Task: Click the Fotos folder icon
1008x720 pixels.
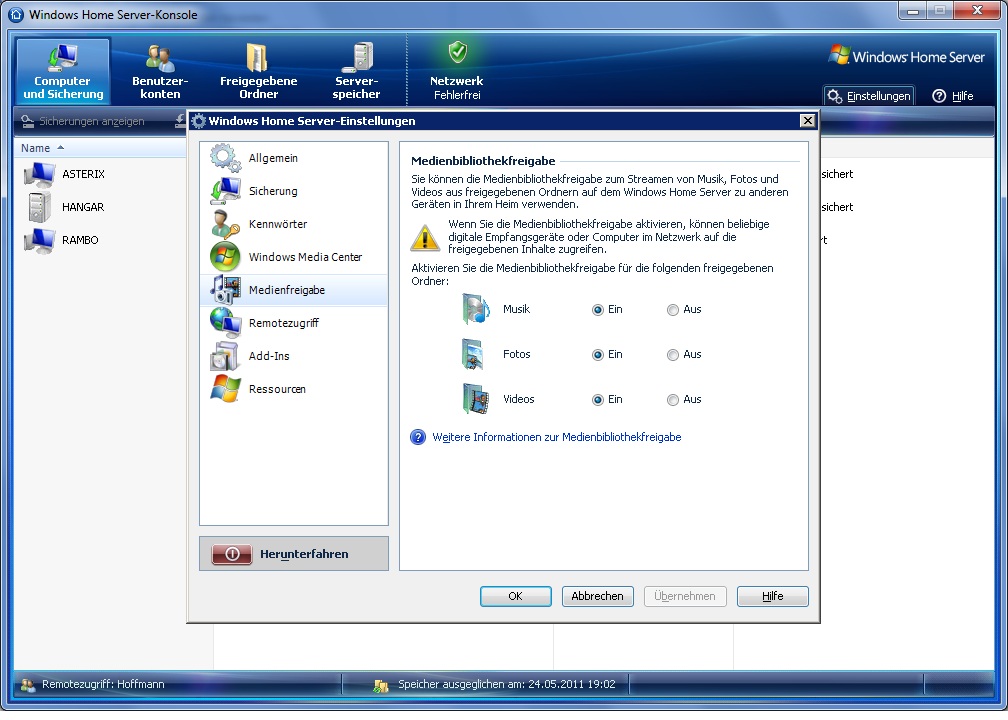Action: [x=474, y=354]
